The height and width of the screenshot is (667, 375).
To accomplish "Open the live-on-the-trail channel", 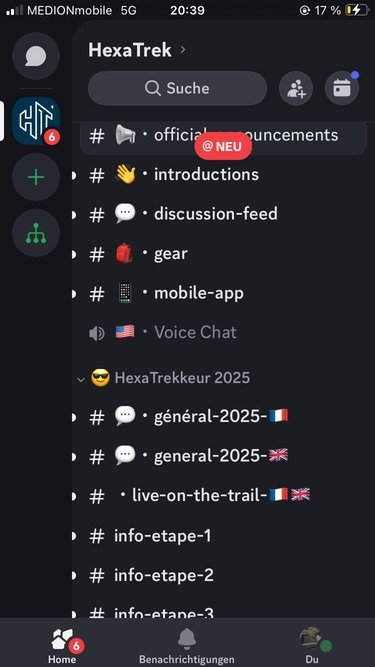I will pyautogui.click(x=223, y=495).
